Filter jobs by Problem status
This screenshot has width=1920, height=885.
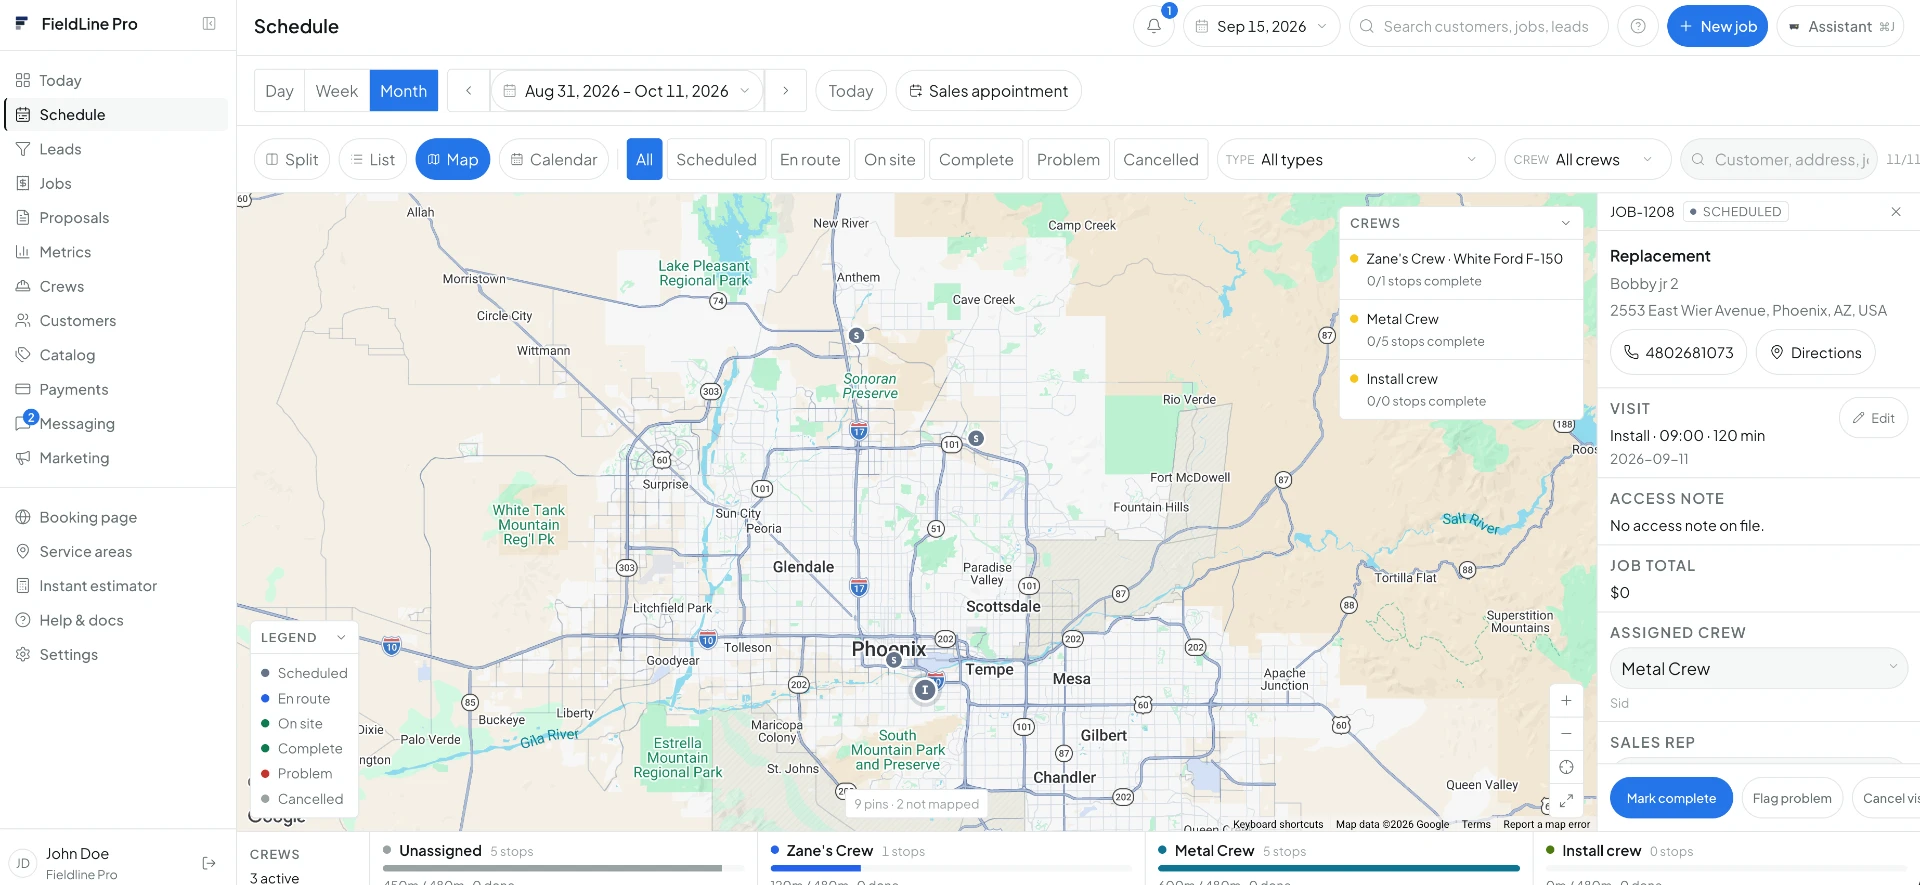coord(1068,160)
